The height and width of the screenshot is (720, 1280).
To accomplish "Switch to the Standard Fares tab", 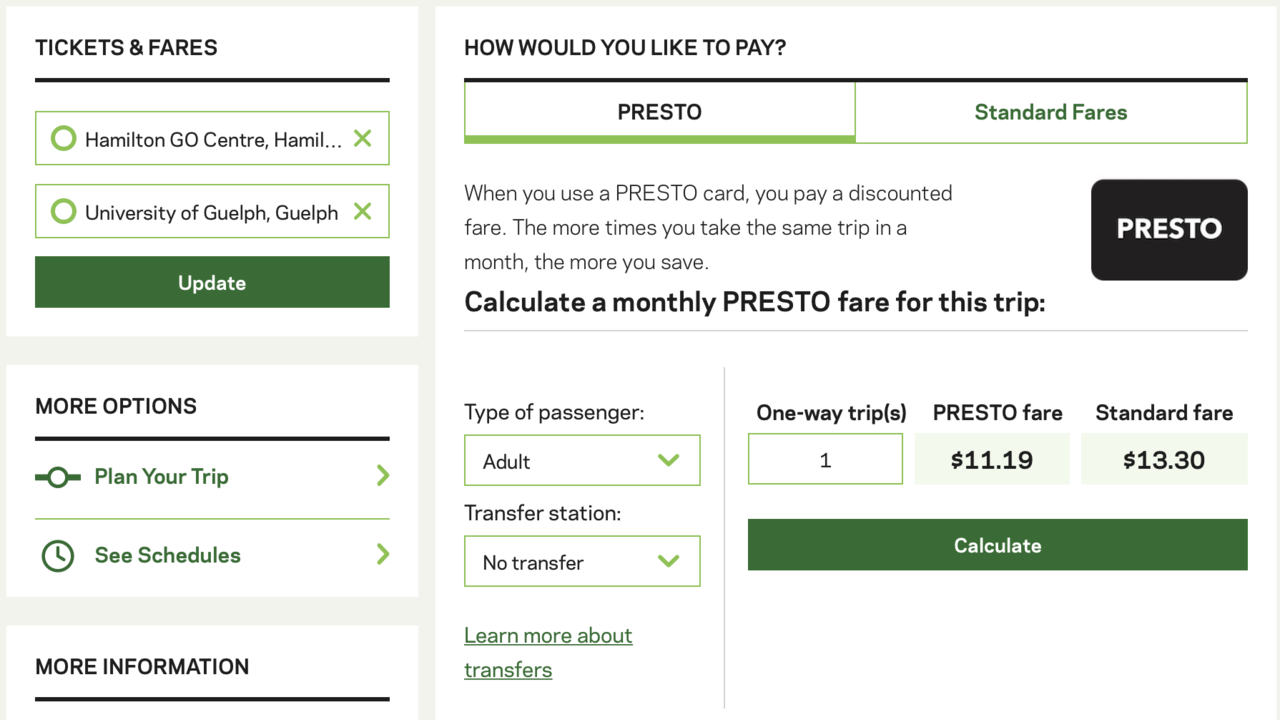I will [x=1050, y=112].
